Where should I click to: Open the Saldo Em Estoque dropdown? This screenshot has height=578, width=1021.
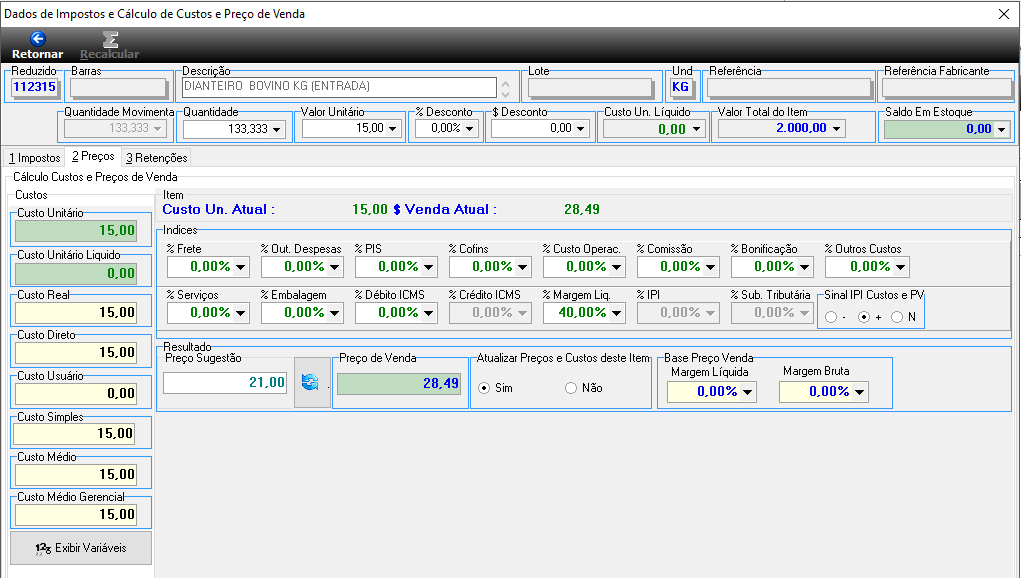(1001, 130)
